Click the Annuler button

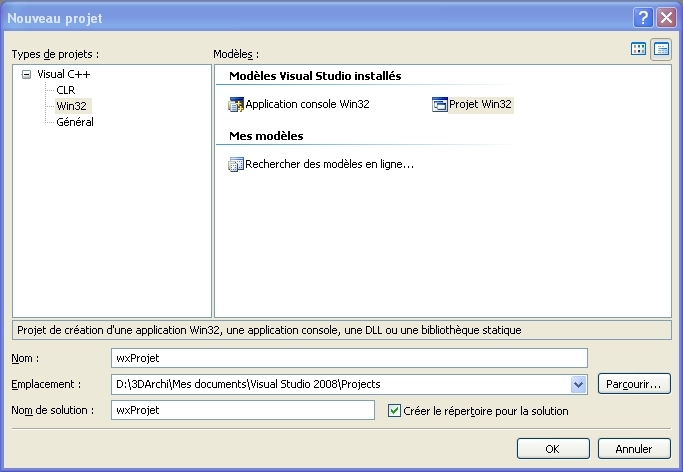click(x=634, y=448)
